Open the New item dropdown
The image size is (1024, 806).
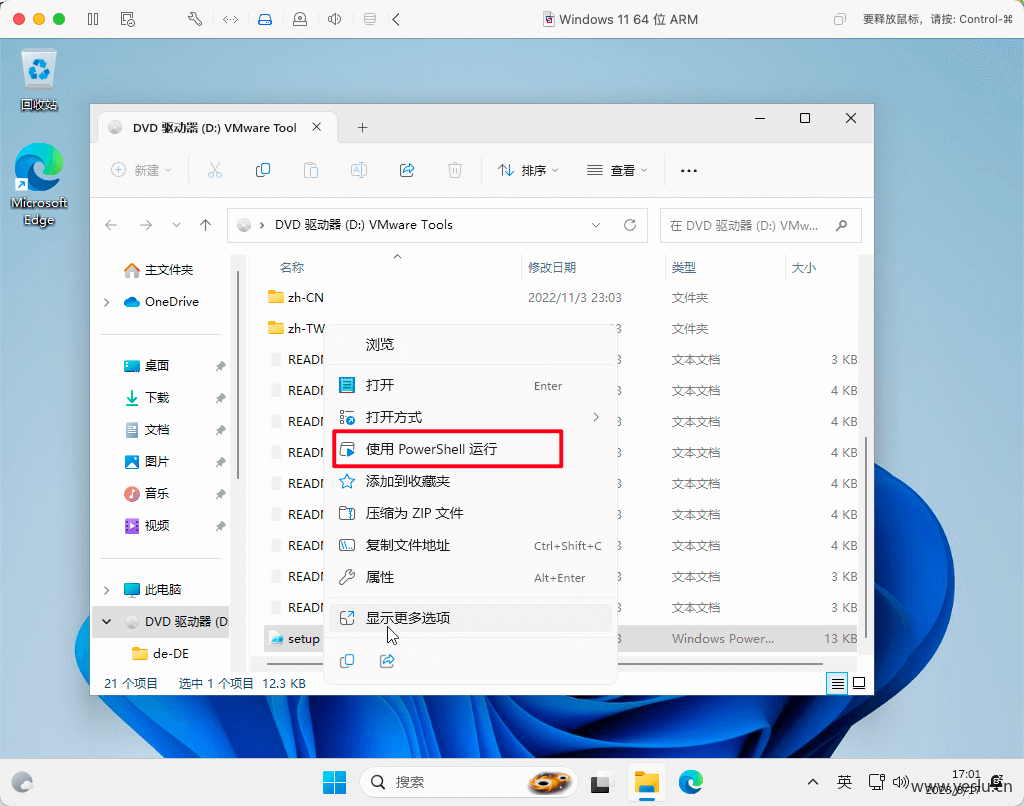(x=141, y=170)
